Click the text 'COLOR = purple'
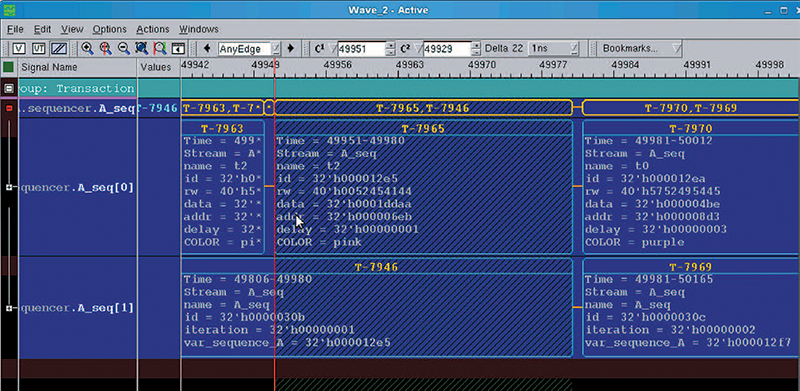The width and height of the screenshot is (800, 391). [x=634, y=242]
